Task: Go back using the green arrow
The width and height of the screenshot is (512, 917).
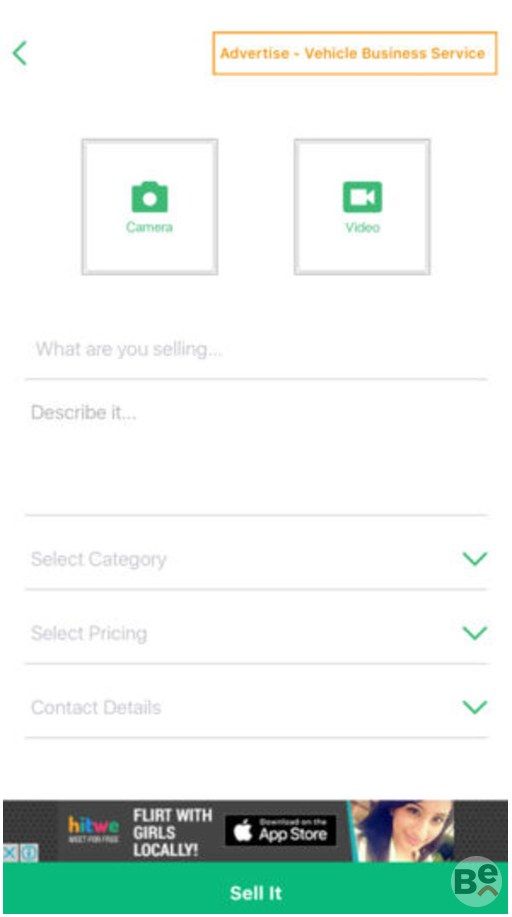Action: click(19, 53)
